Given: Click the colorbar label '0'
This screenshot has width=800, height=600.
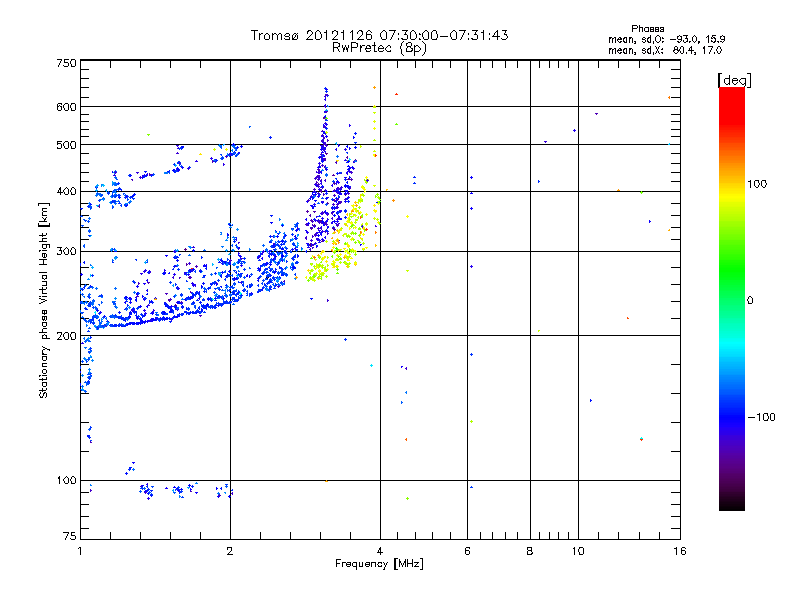Looking at the screenshot, I should pos(750,301).
